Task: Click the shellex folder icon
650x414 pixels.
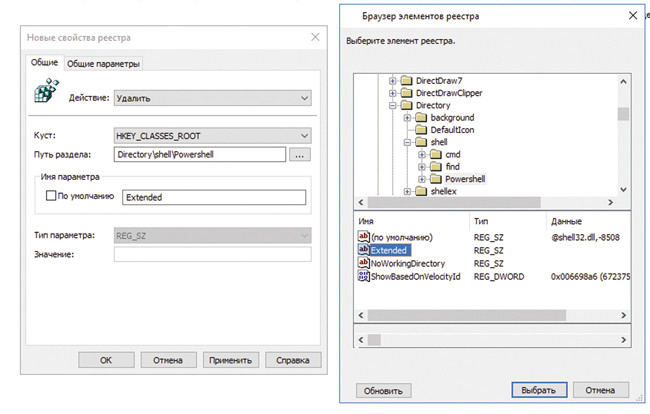Action: 422,190
